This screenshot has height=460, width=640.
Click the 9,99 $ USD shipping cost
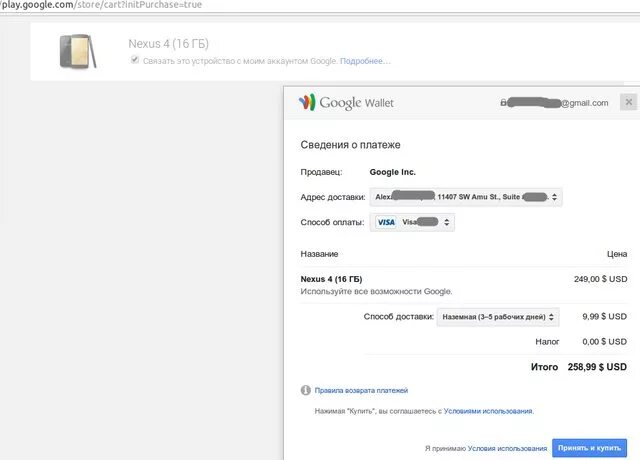pyautogui.click(x=604, y=316)
